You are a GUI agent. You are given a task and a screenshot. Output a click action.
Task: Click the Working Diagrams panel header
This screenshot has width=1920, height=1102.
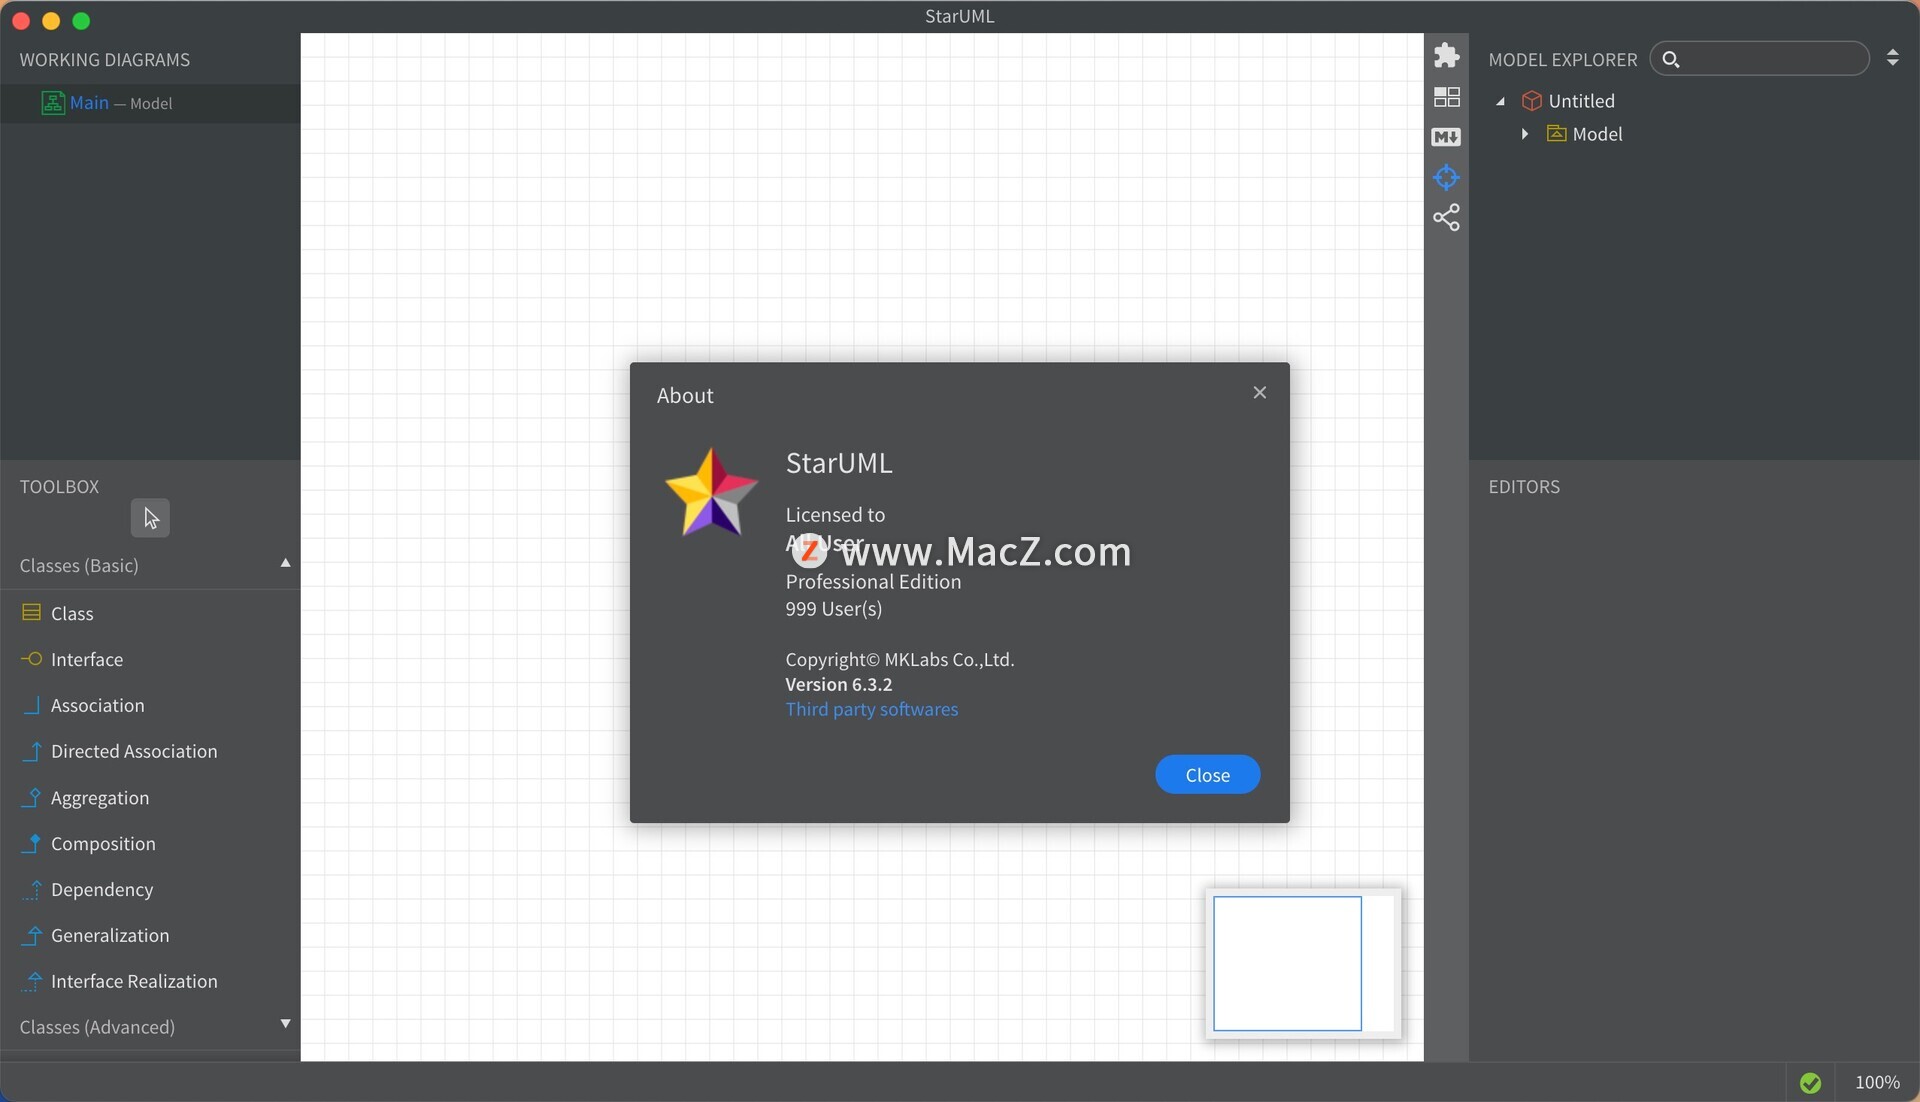[105, 60]
